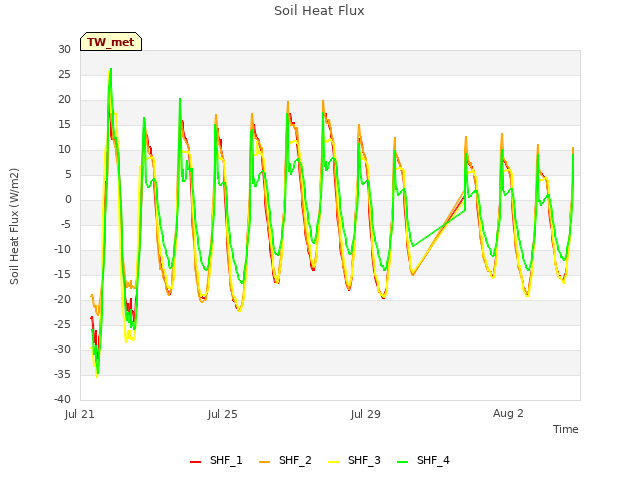Click the 30 y-axis tick label
This screenshot has height=480, width=640.
[x=64, y=49]
